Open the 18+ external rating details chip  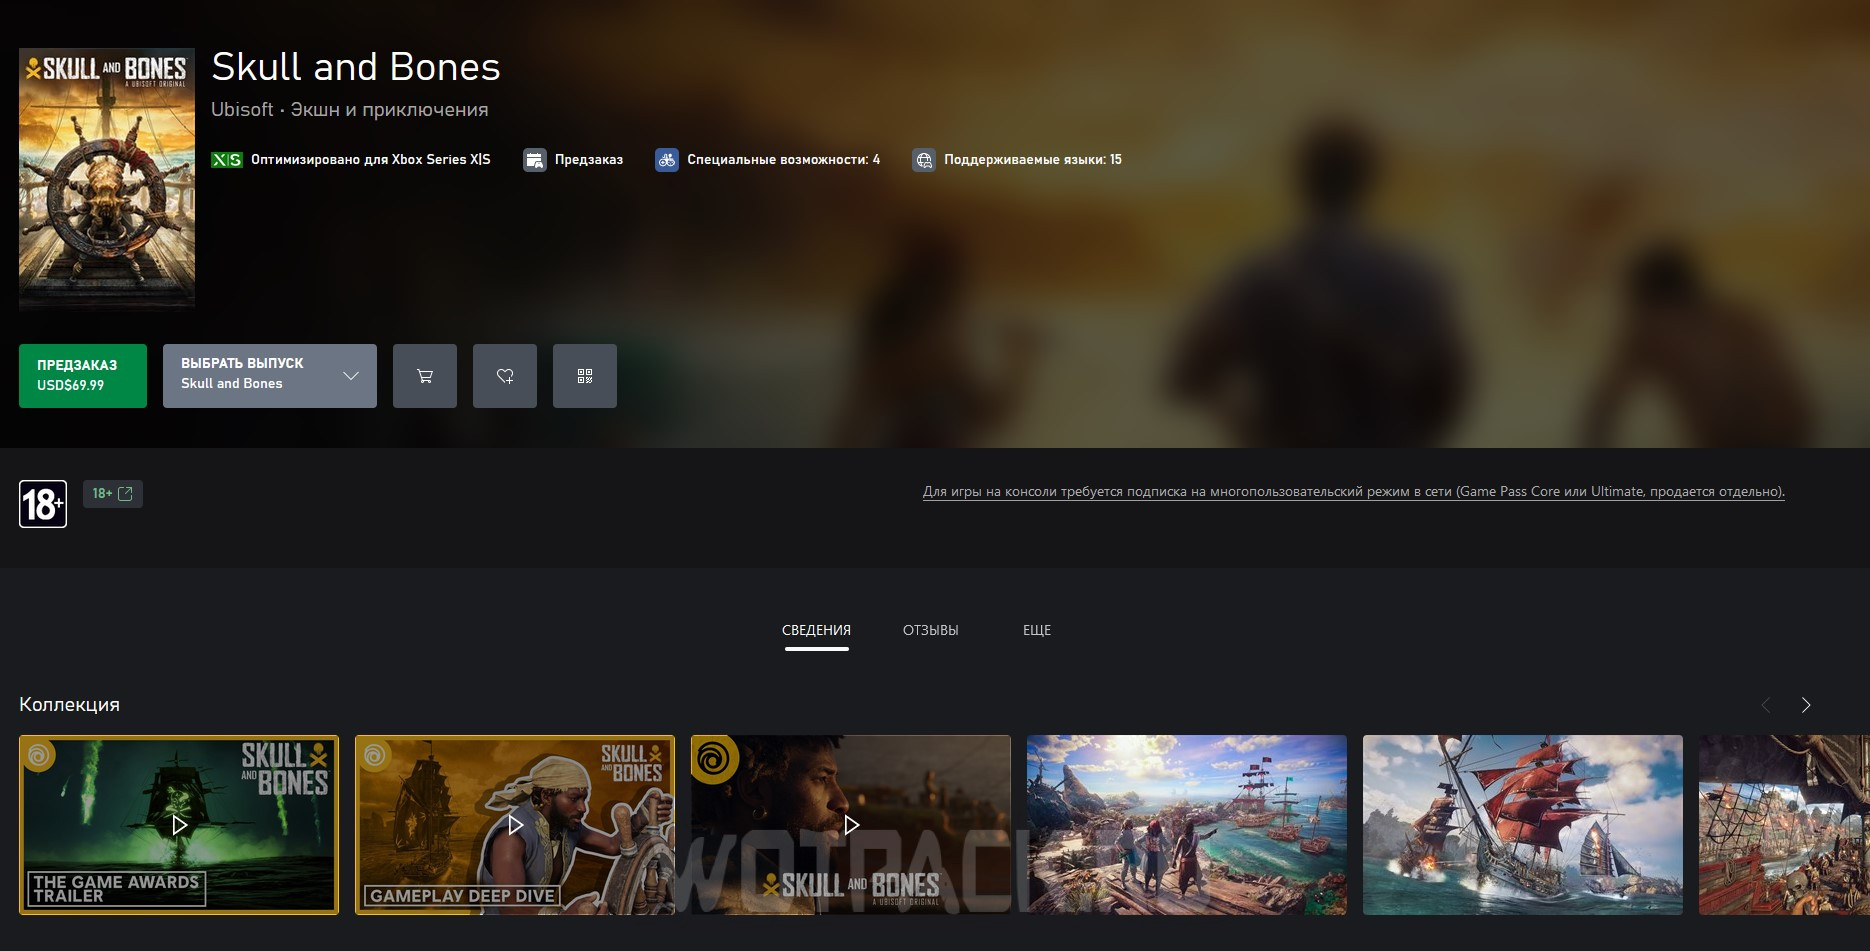point(113,493)
